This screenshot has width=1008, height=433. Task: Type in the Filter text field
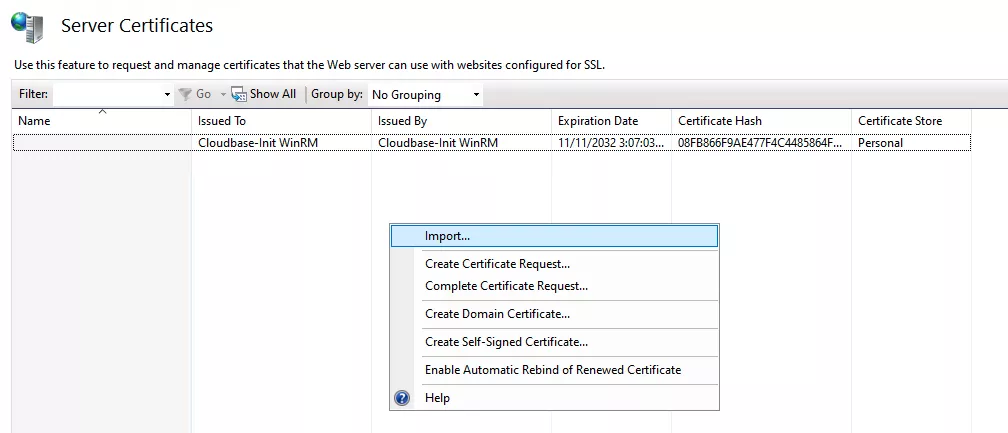[106, 95]
